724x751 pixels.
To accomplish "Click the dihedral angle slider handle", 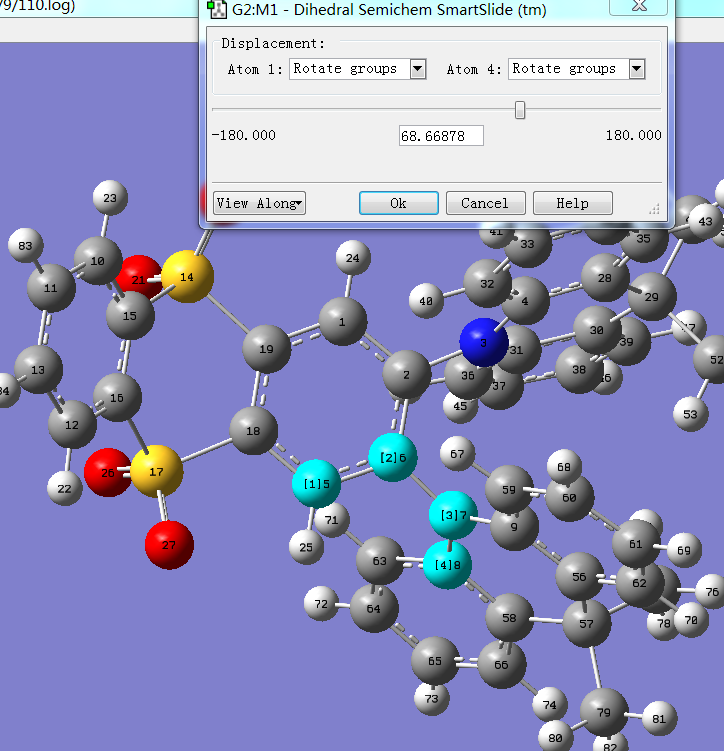I will (520, 110).
